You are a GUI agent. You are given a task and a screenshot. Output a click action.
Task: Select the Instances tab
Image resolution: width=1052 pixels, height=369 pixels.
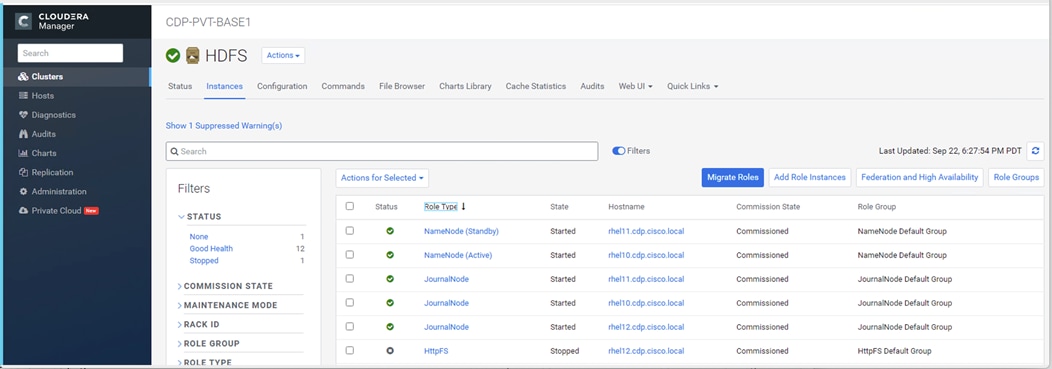pyautogui.click(x=225, y=87)
